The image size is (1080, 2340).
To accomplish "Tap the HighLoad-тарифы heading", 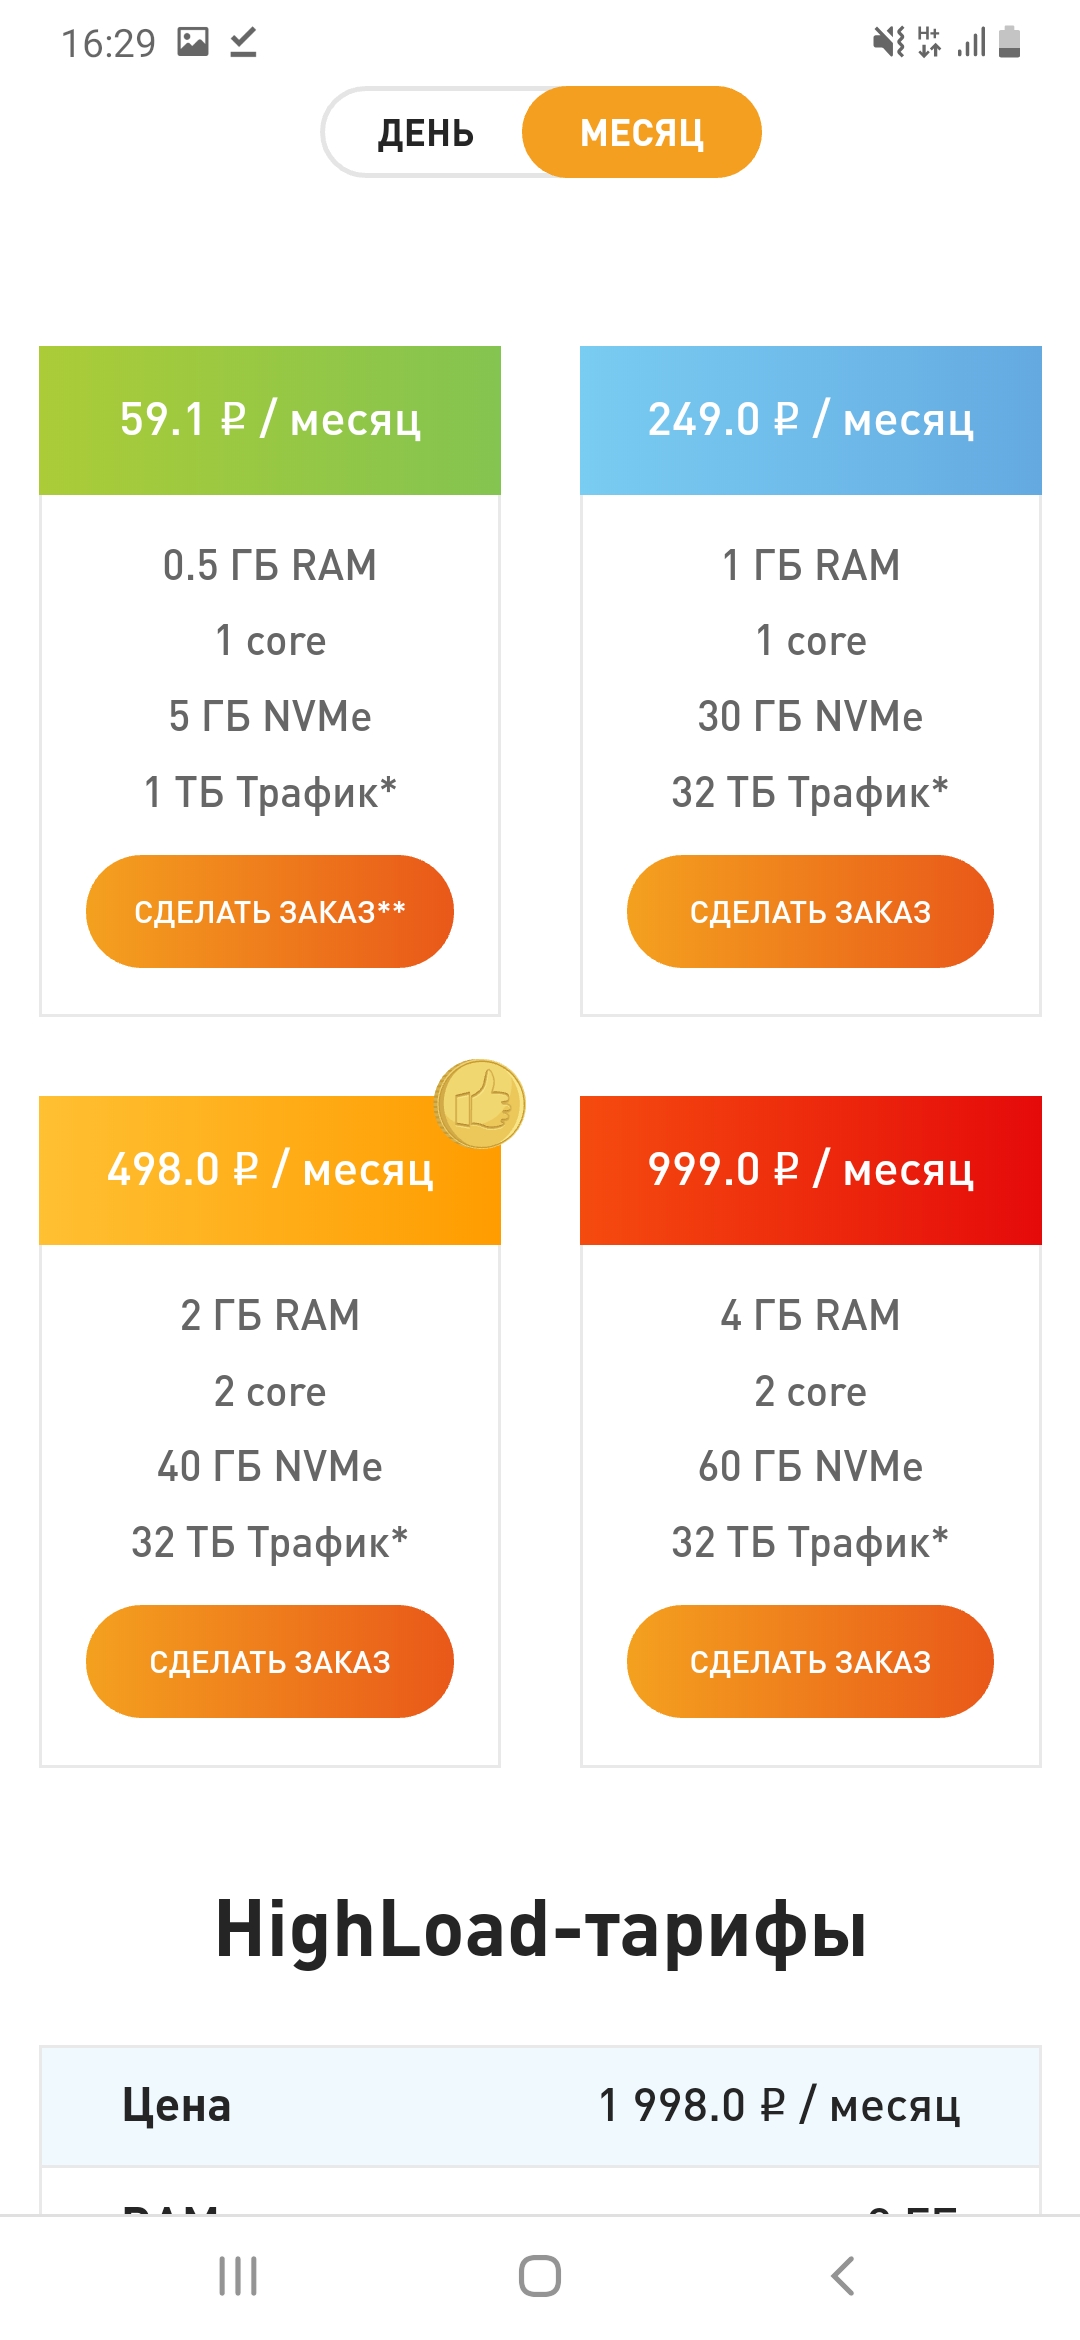I will (540, 1929).
